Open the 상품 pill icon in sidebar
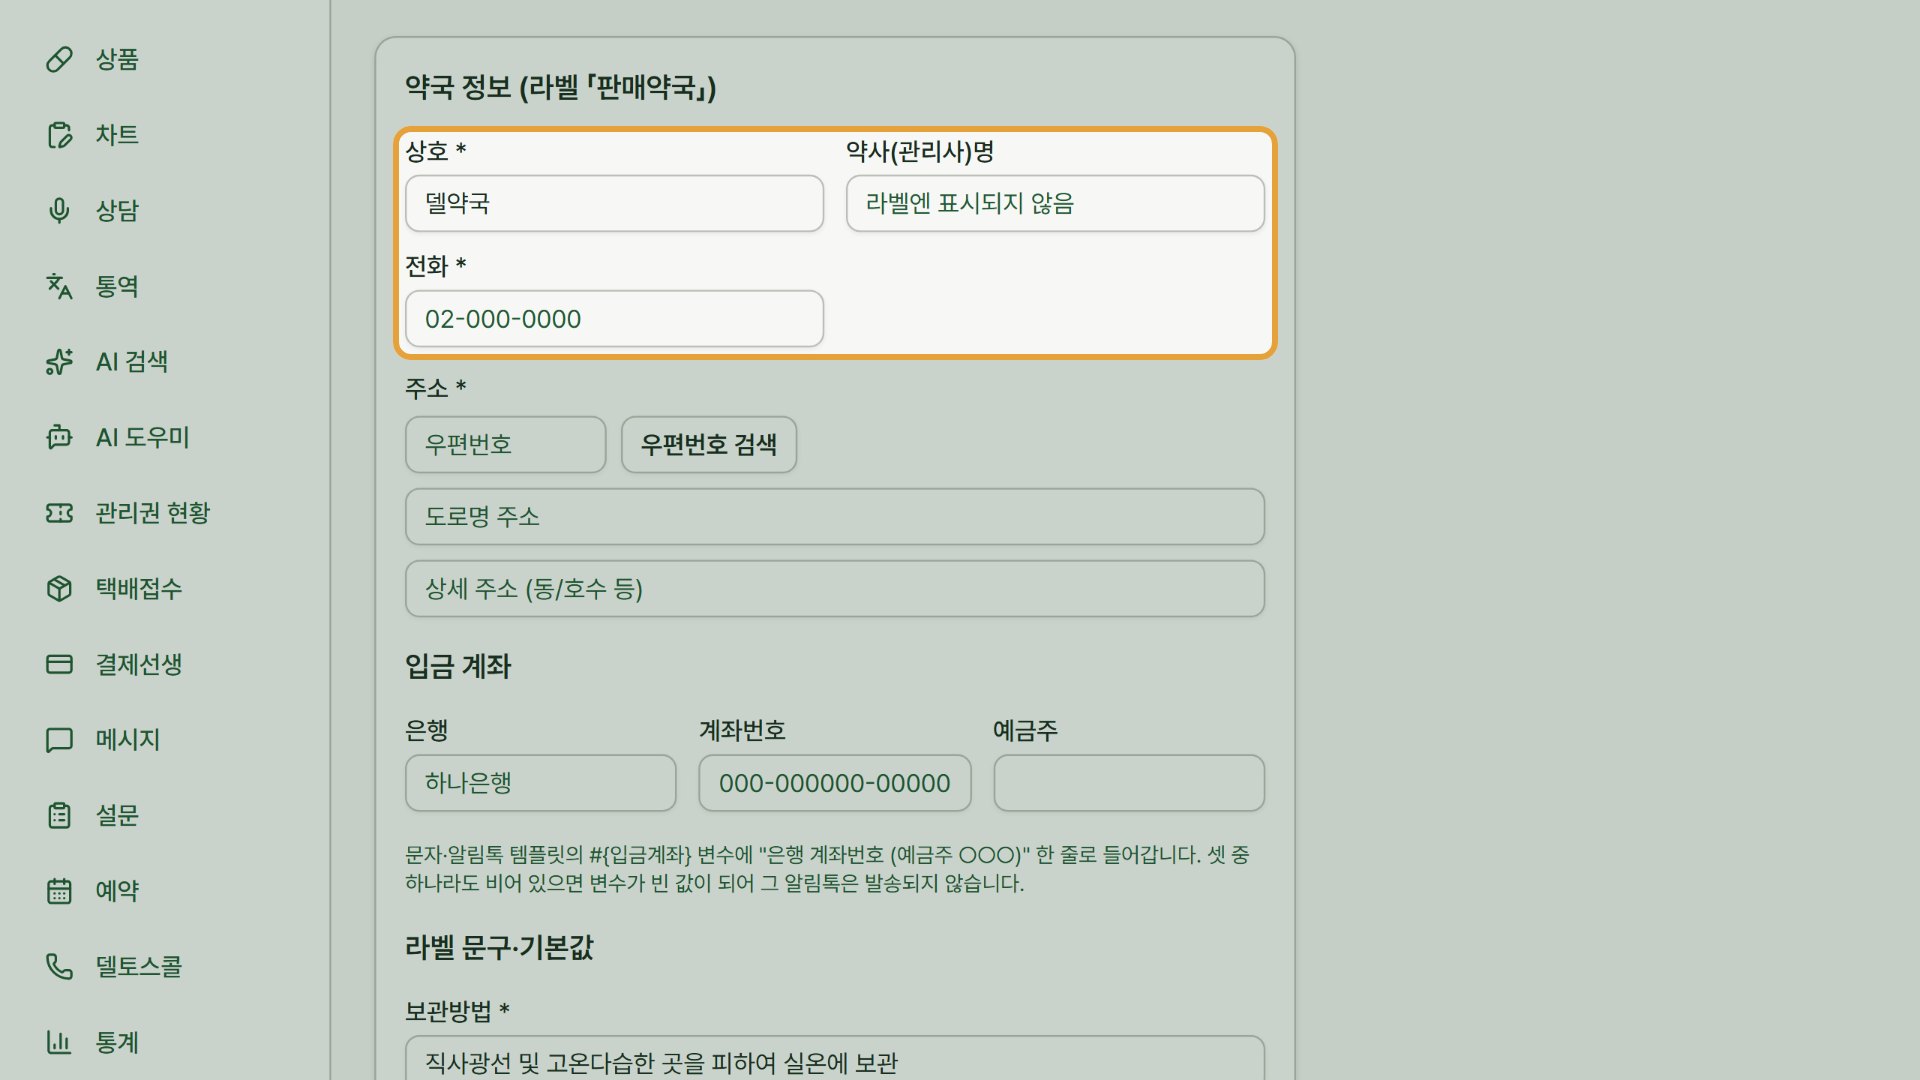The height and width of the screenshot is (1080, 1920). 59,59
